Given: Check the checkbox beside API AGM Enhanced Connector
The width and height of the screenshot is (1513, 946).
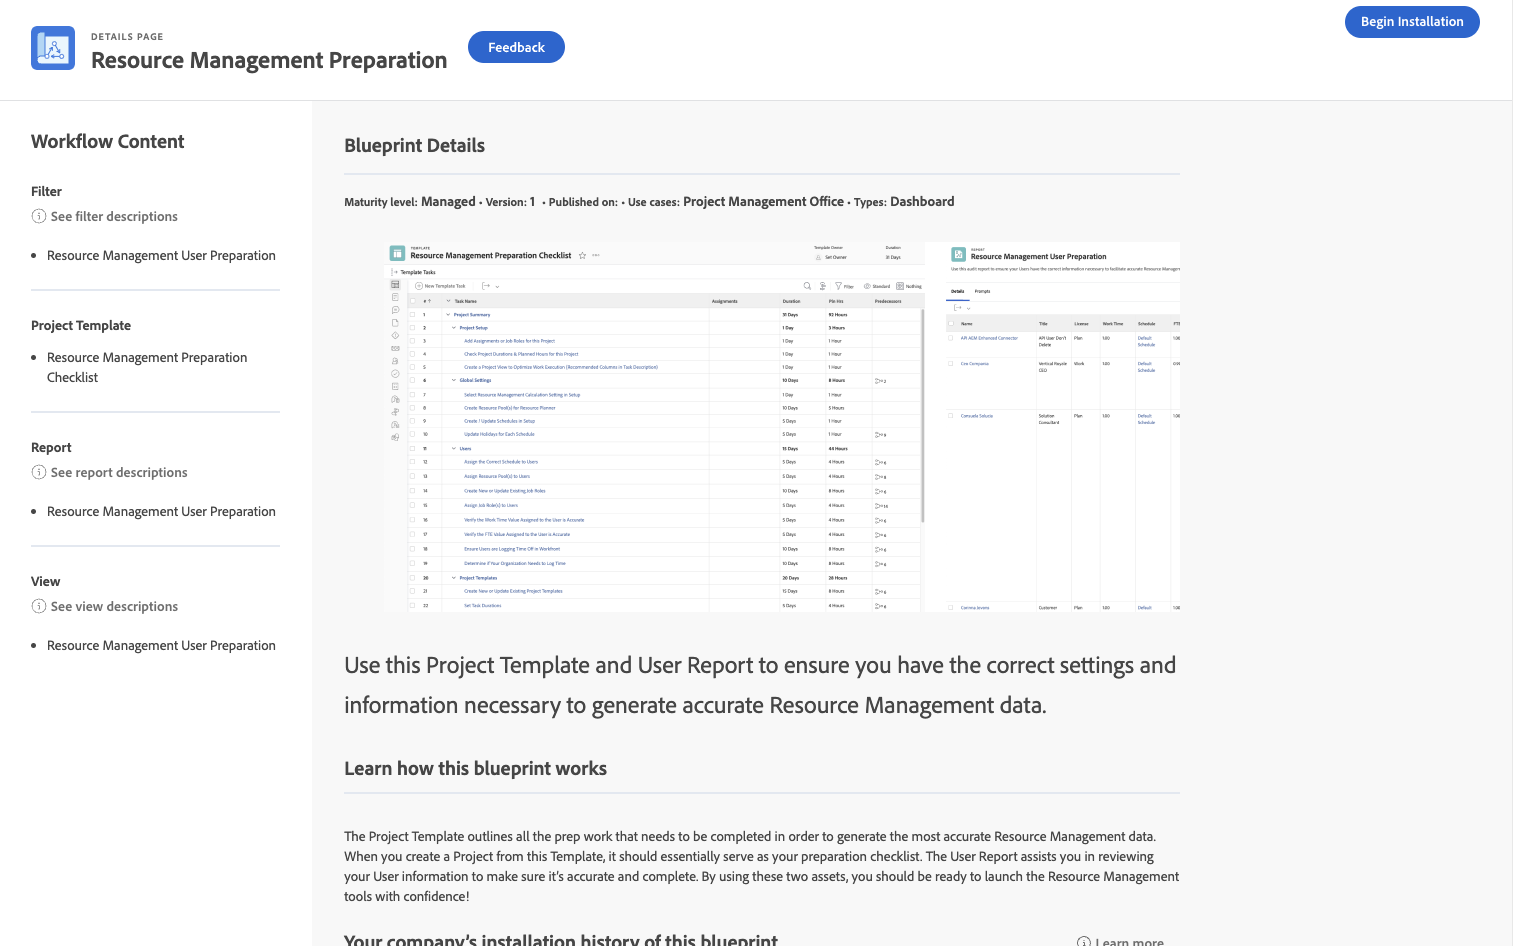Looking at the screenshot, I should 951,338.
